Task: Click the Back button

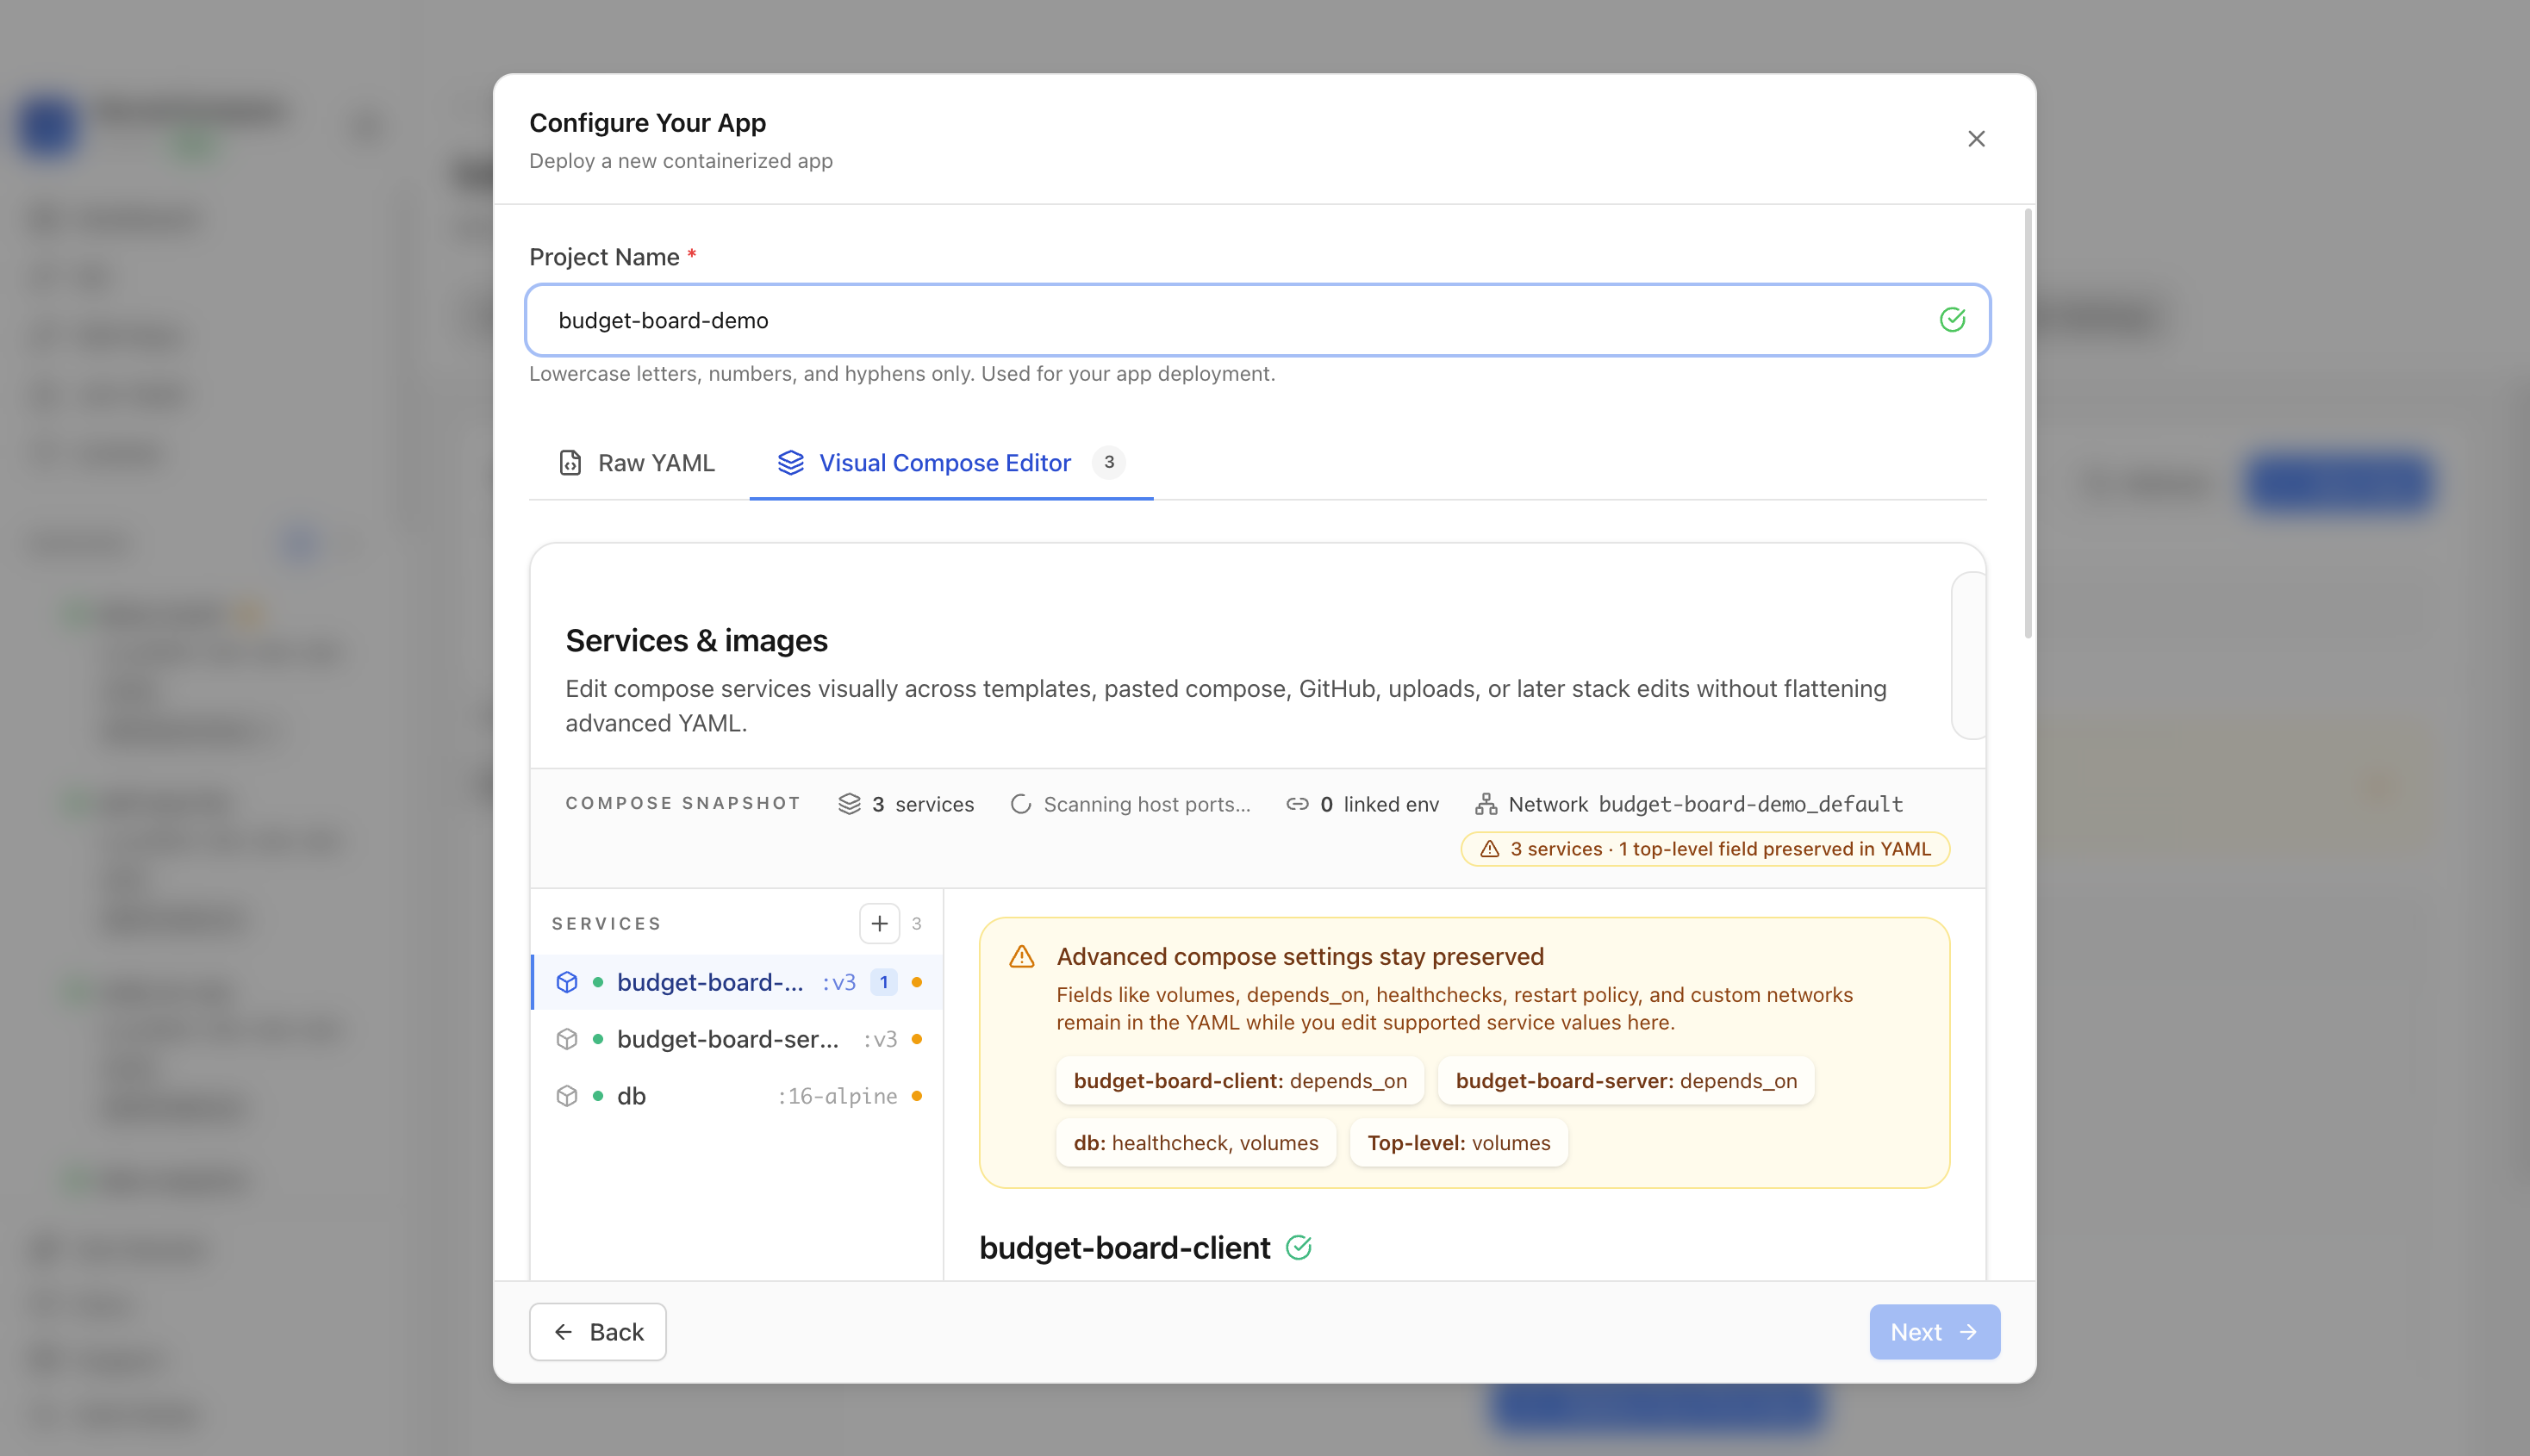Action: click(x=598, y=1332)
